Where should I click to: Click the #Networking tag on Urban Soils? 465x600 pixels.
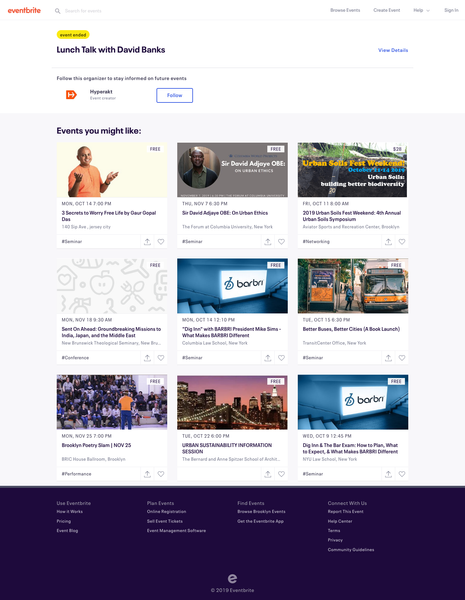[x=316, y=241]
